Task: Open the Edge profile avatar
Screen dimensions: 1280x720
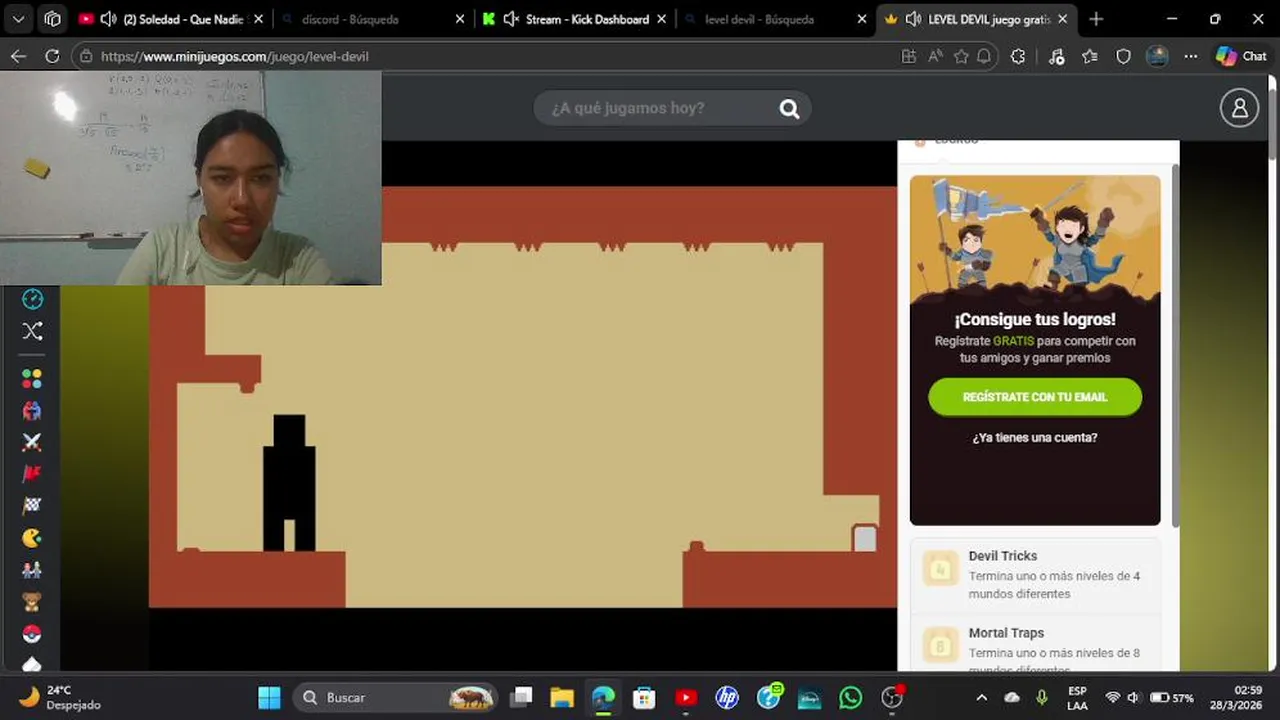Action: [x=1157, y=57]
